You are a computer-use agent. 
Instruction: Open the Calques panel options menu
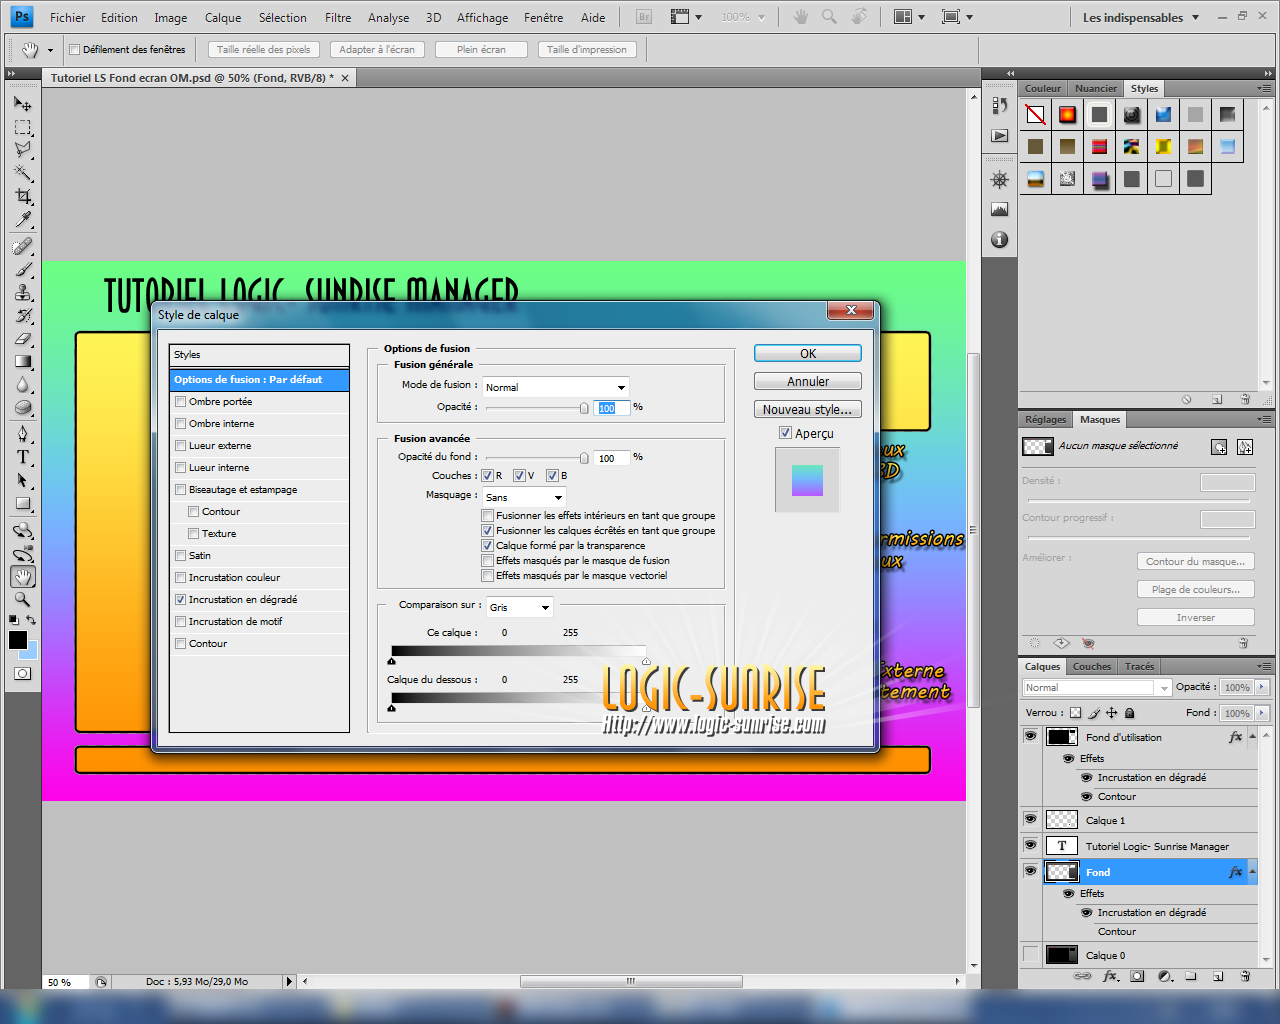pyautogui.click(x=1263, y=666)
